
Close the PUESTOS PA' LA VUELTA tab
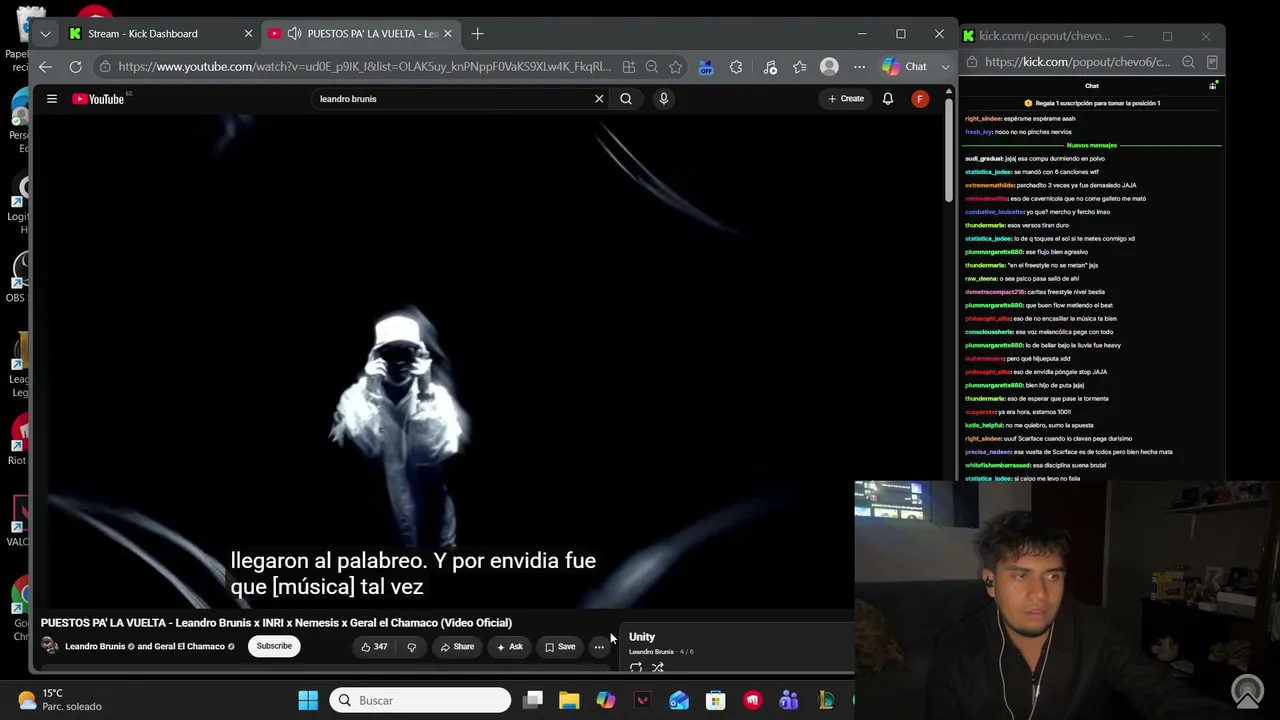[x=448, y=34]
